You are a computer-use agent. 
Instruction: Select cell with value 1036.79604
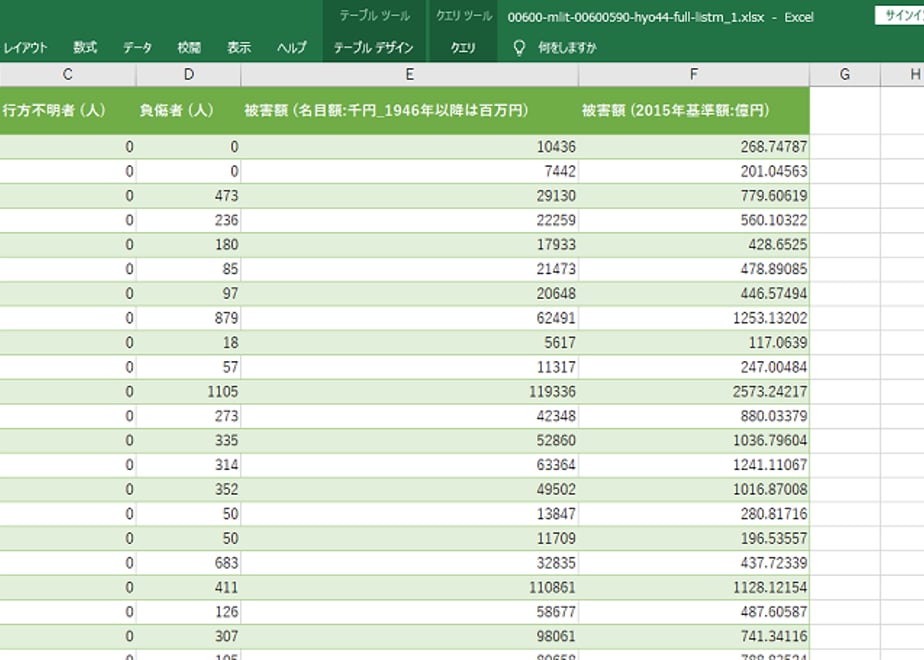(x=694, y=441)
